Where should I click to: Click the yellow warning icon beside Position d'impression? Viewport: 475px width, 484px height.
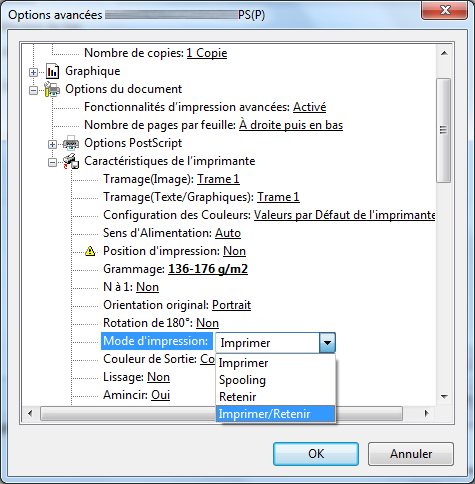(x=90, y=251)
